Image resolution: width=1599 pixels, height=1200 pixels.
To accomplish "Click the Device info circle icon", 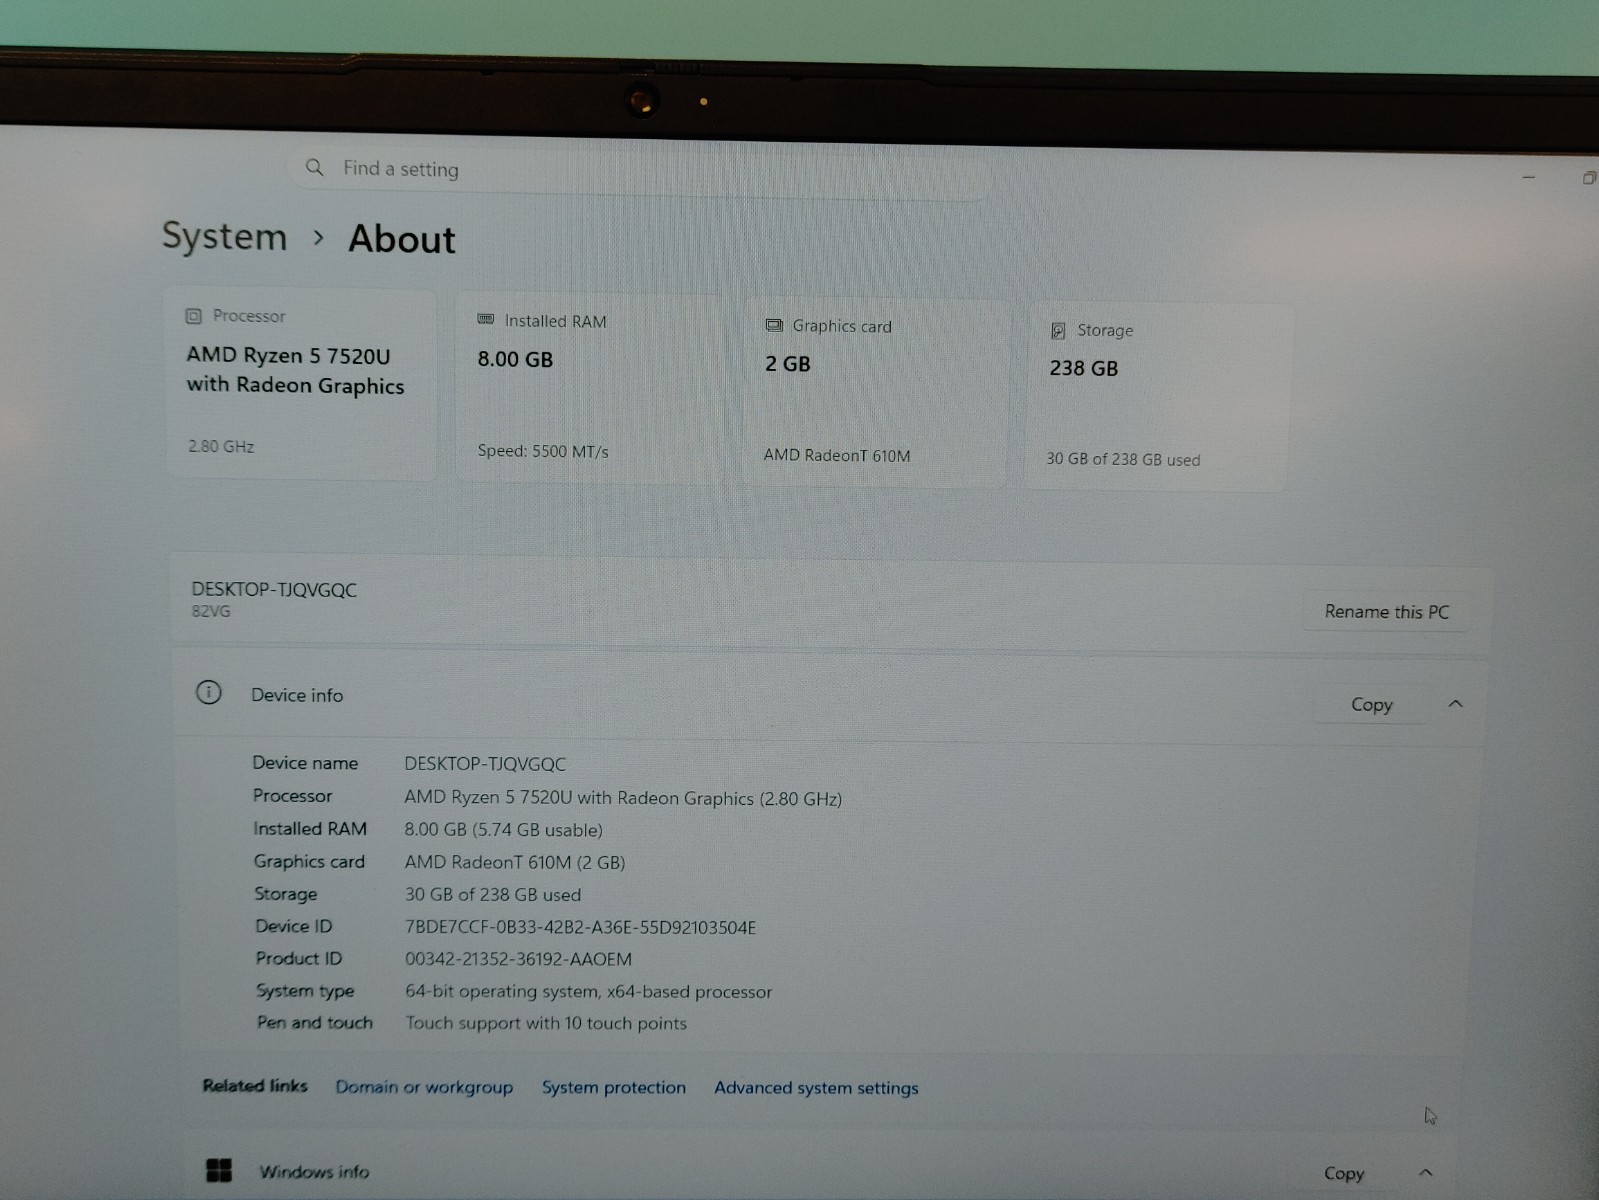I will (x=208, y=692).
